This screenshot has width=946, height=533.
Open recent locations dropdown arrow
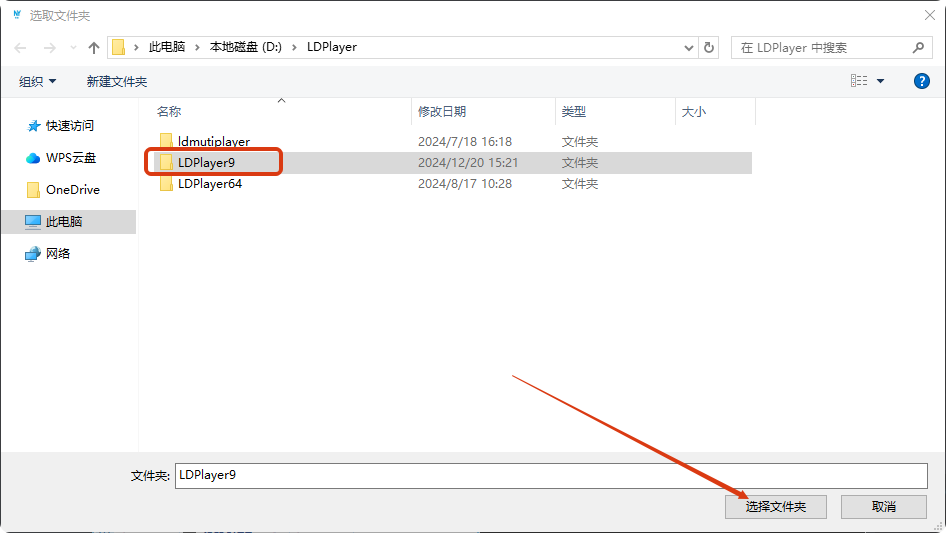[72, 47]
